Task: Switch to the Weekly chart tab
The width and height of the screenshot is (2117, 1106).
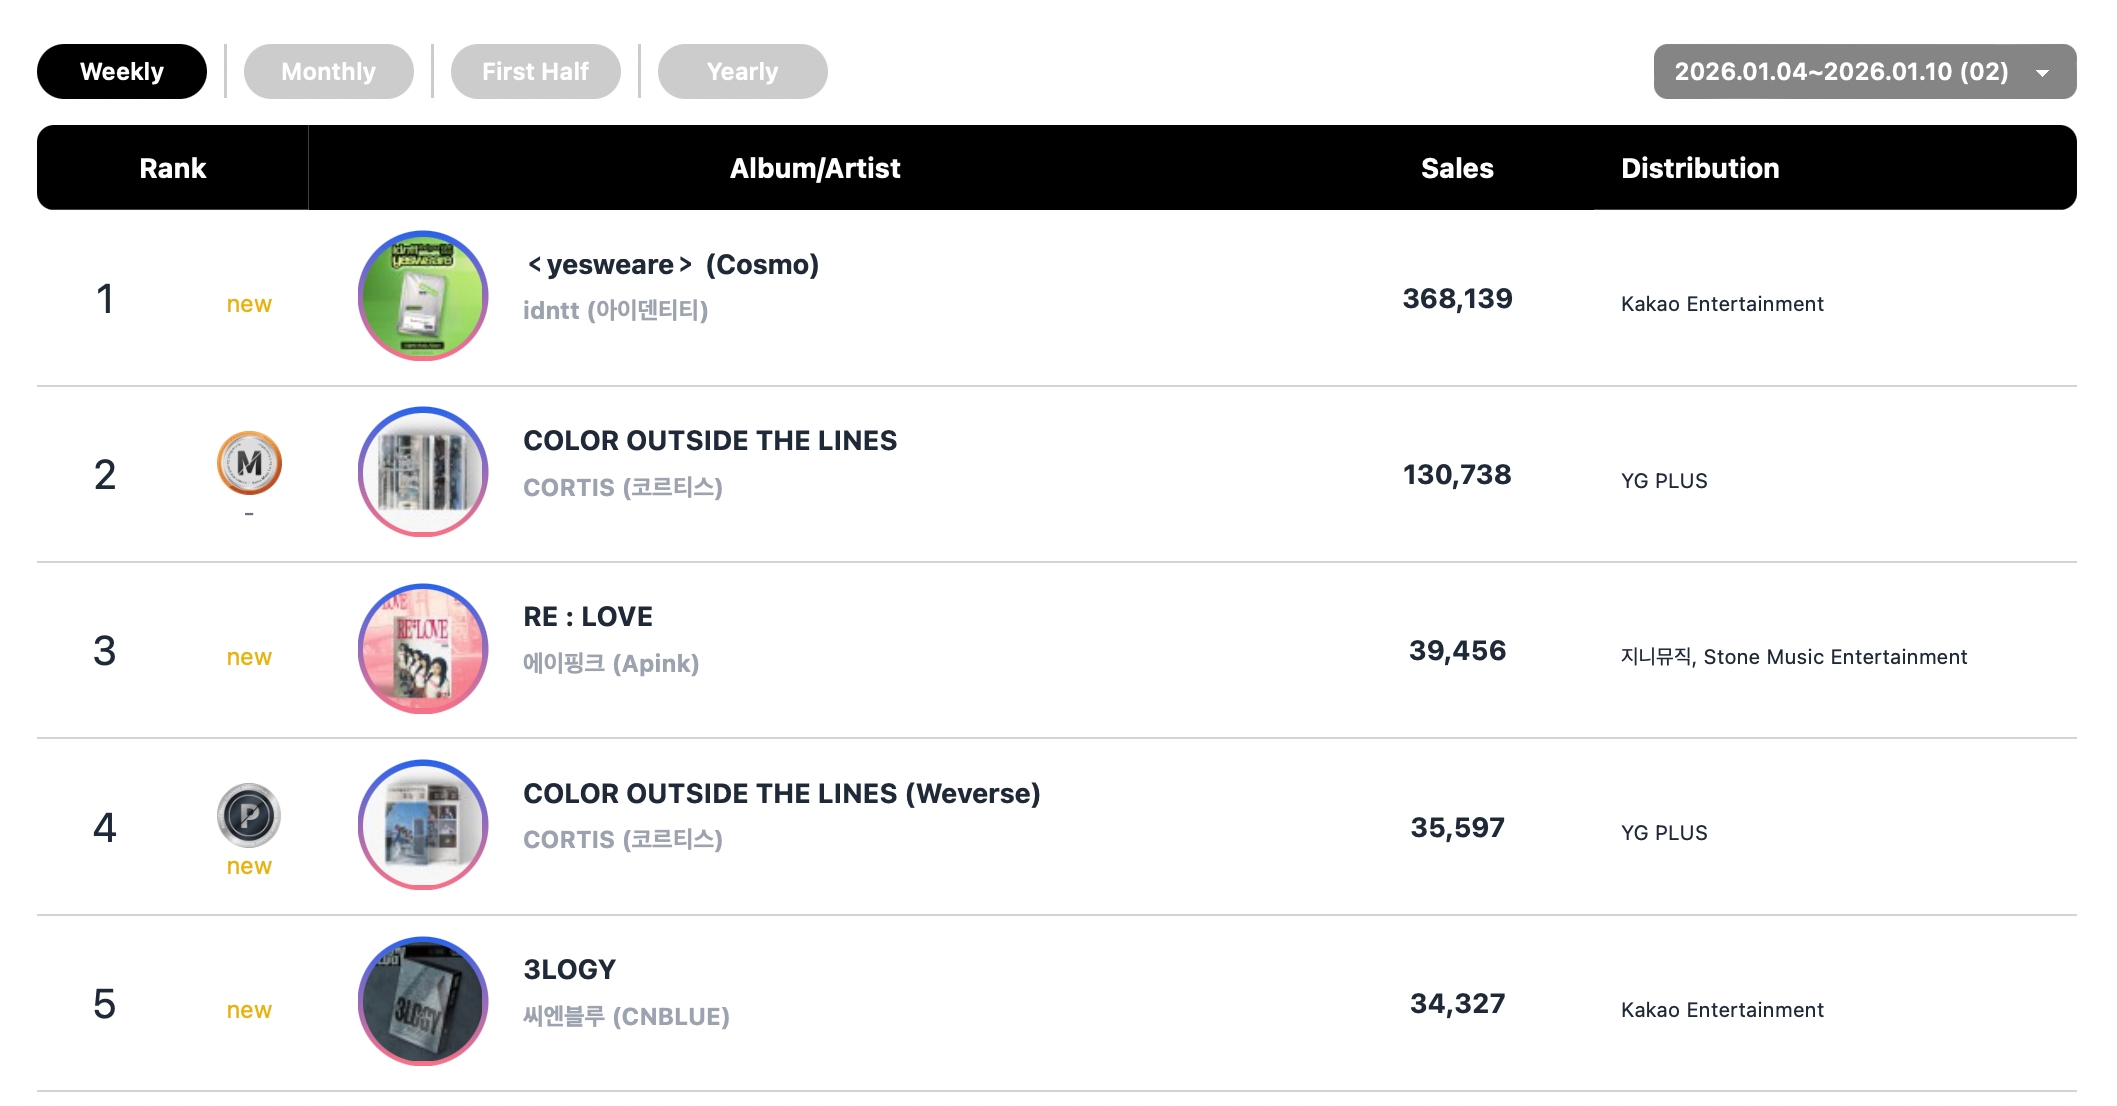Action: (x=122, y=72)
